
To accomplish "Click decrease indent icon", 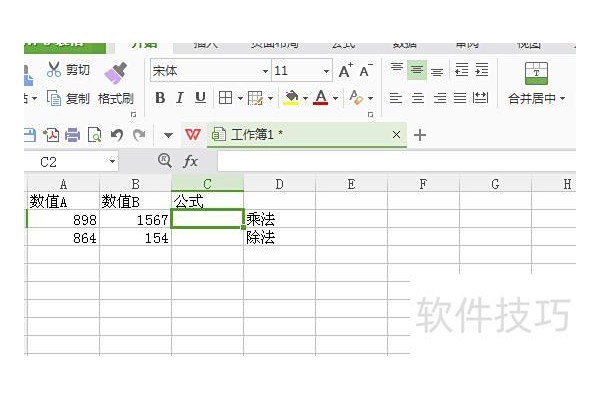I will (461, 70).
